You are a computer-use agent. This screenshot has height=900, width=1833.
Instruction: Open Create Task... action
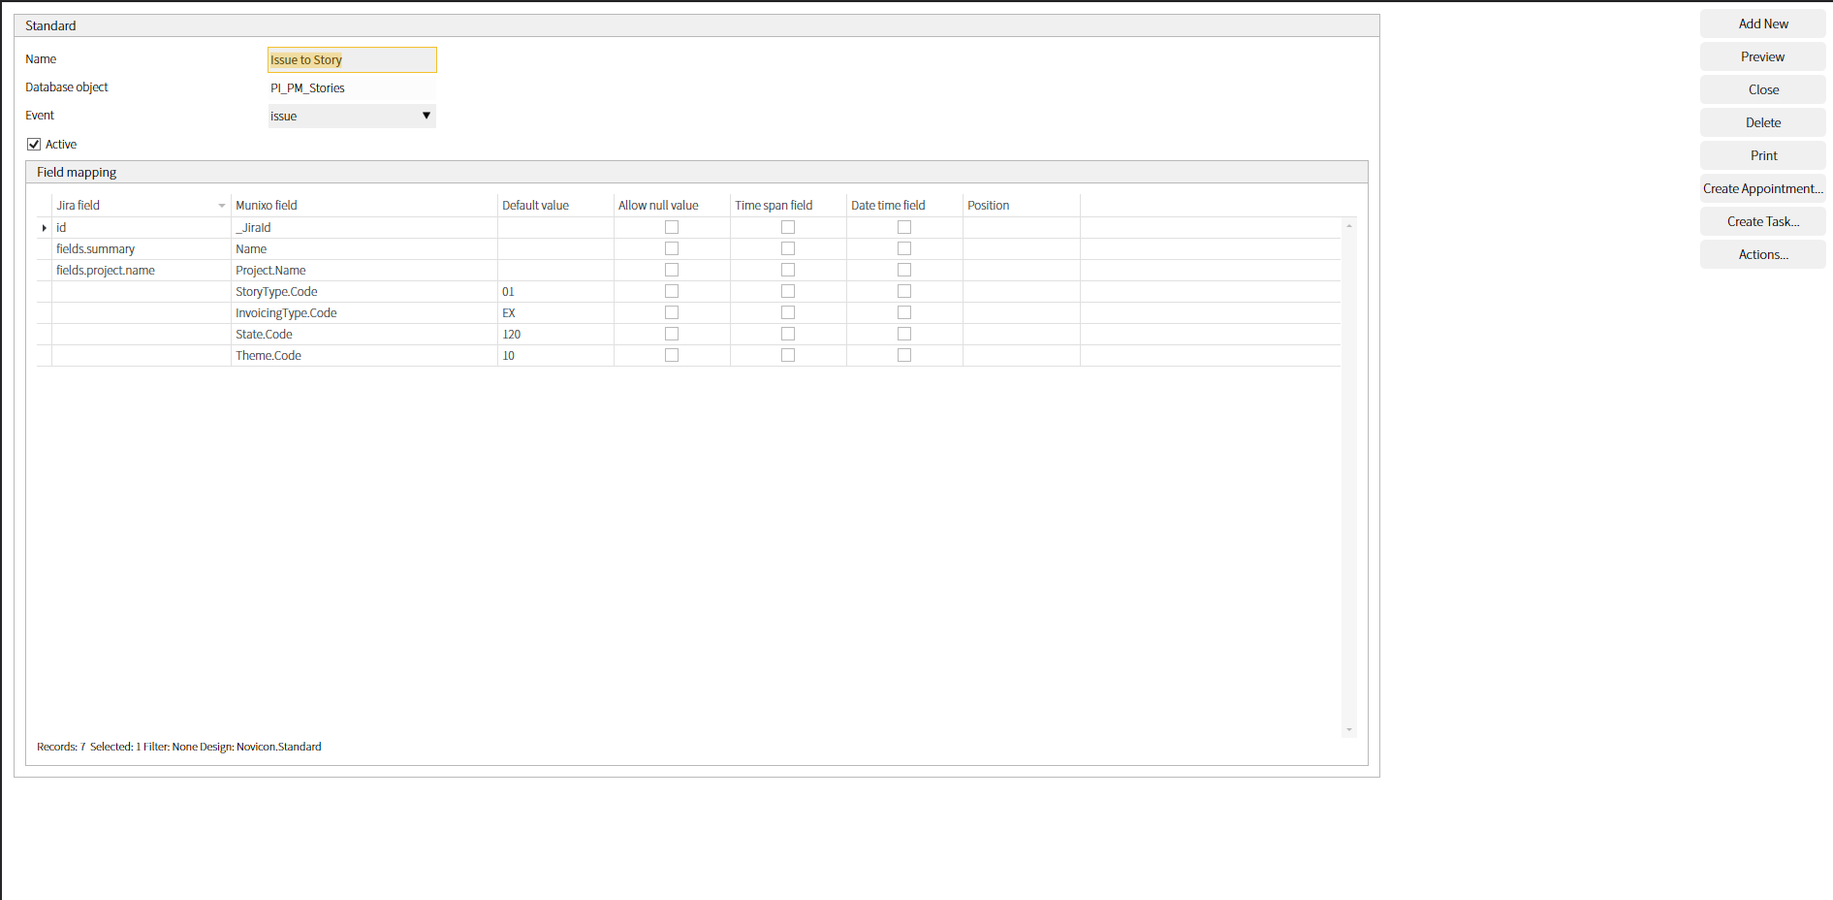1762,222
